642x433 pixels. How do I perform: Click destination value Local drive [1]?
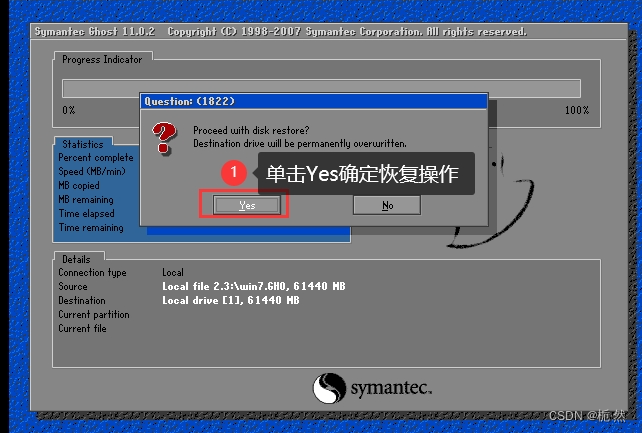click(x=231, y=300)
